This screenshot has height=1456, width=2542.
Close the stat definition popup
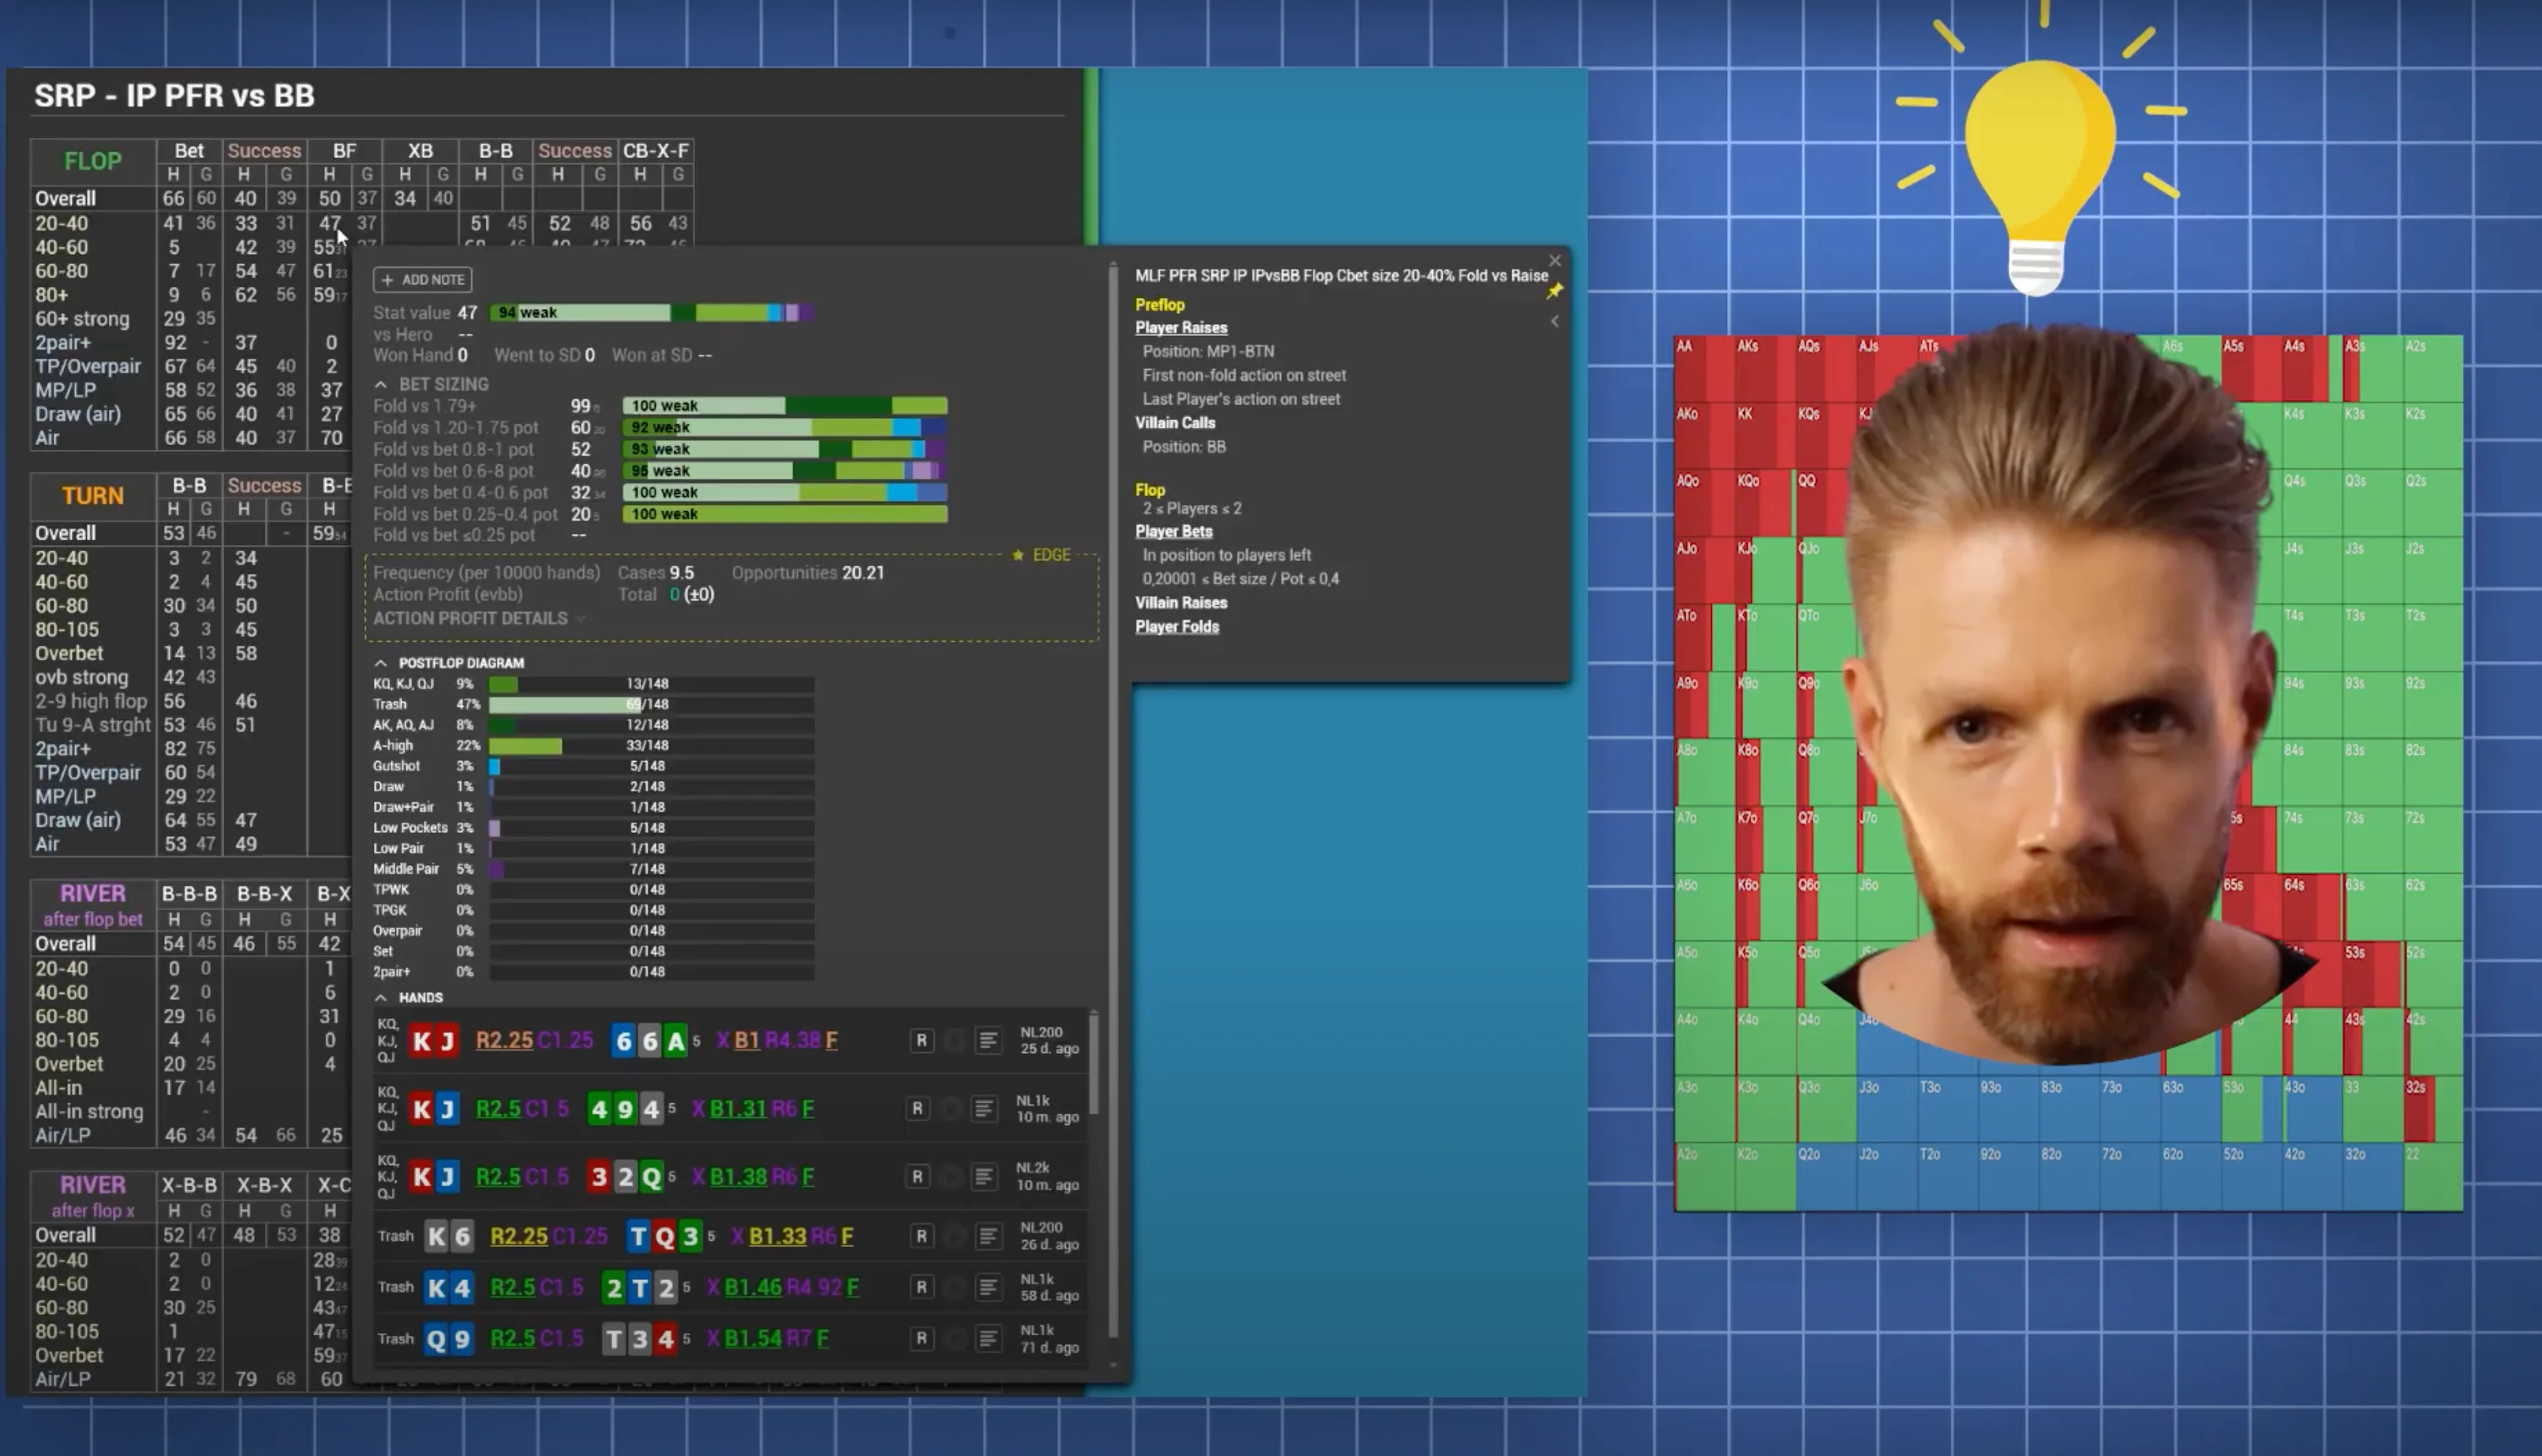1554,260
